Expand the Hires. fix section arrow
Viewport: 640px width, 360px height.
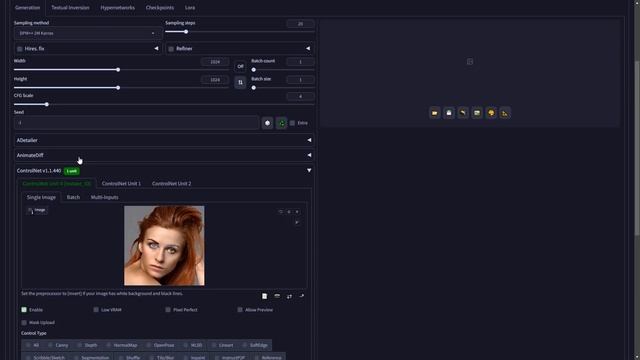[x=156, y=49]
